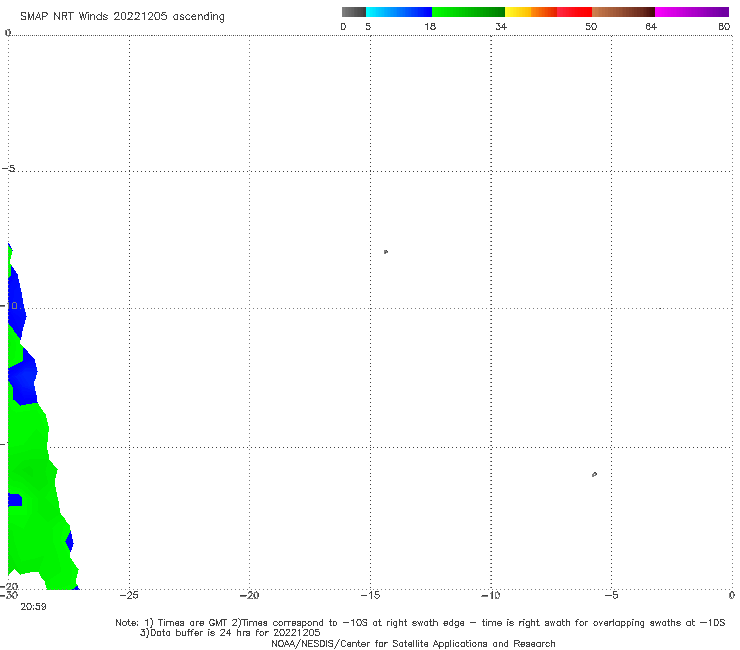This screenshot has width=740, height=650.
Task: Click the '50' label under the color bar
Action: click(591, 27)
